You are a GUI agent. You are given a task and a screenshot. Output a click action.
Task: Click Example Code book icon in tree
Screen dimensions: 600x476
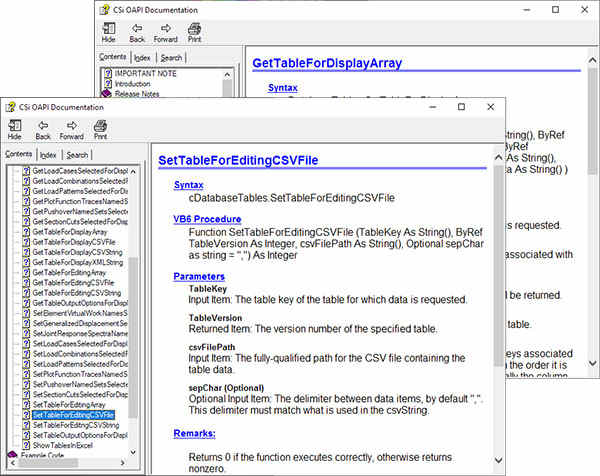(x=12, y=454)
